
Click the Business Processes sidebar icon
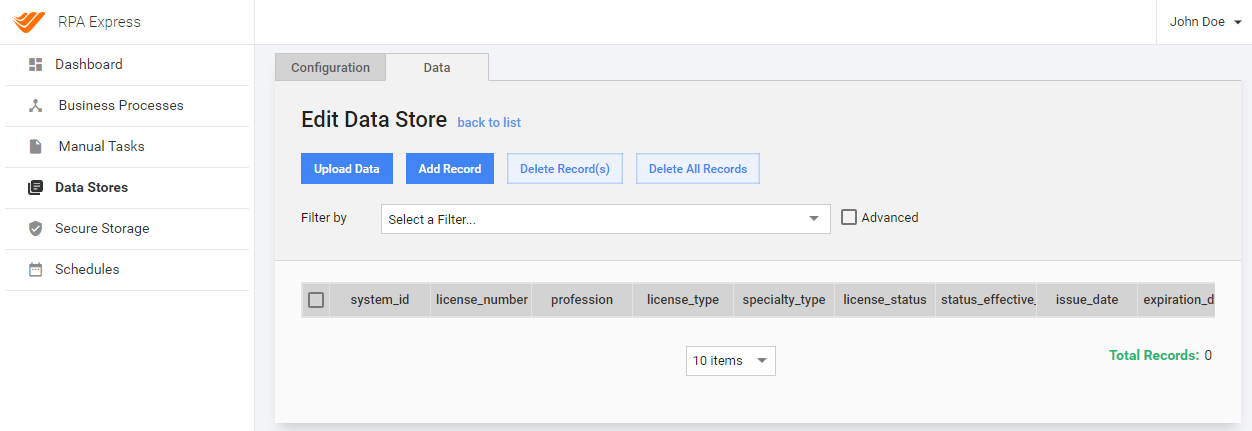(36, 105)
